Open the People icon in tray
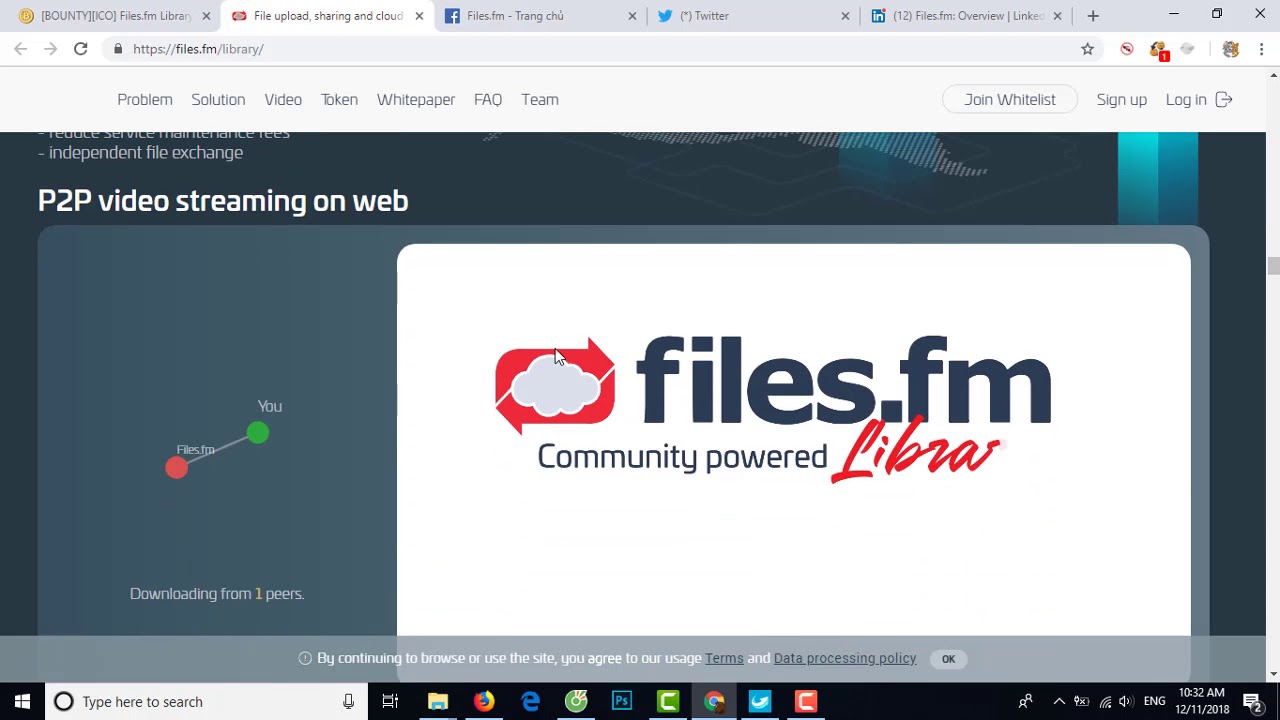Screen dimensions: 1280x720 coord(1025,701)
